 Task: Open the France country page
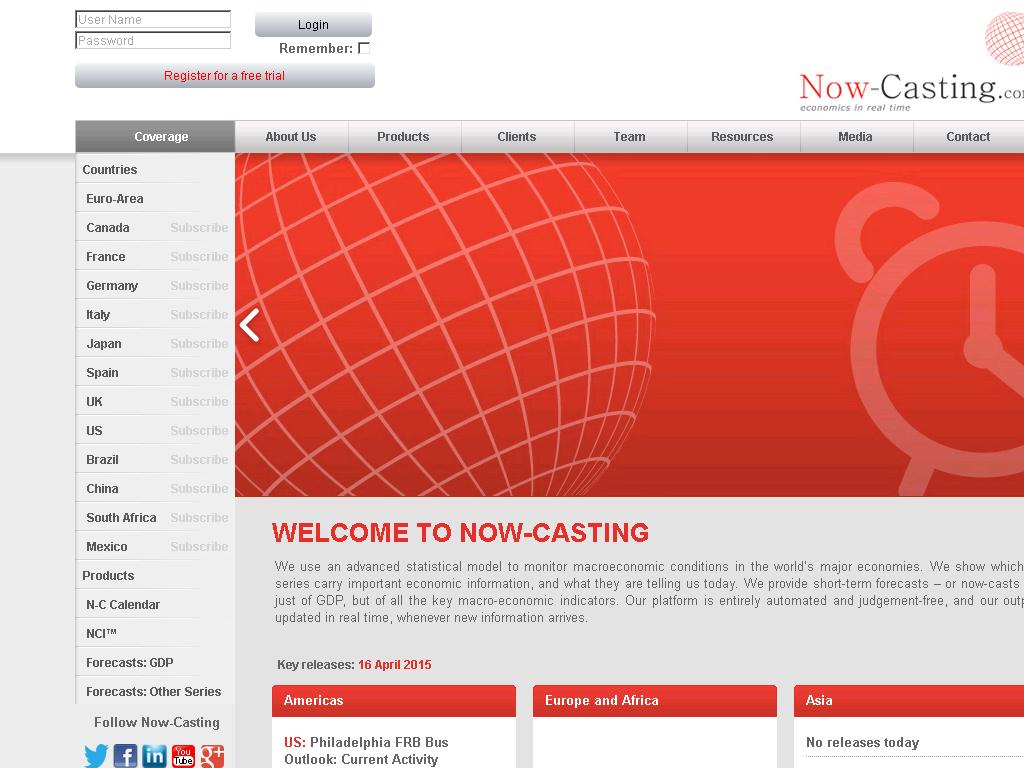106,257
